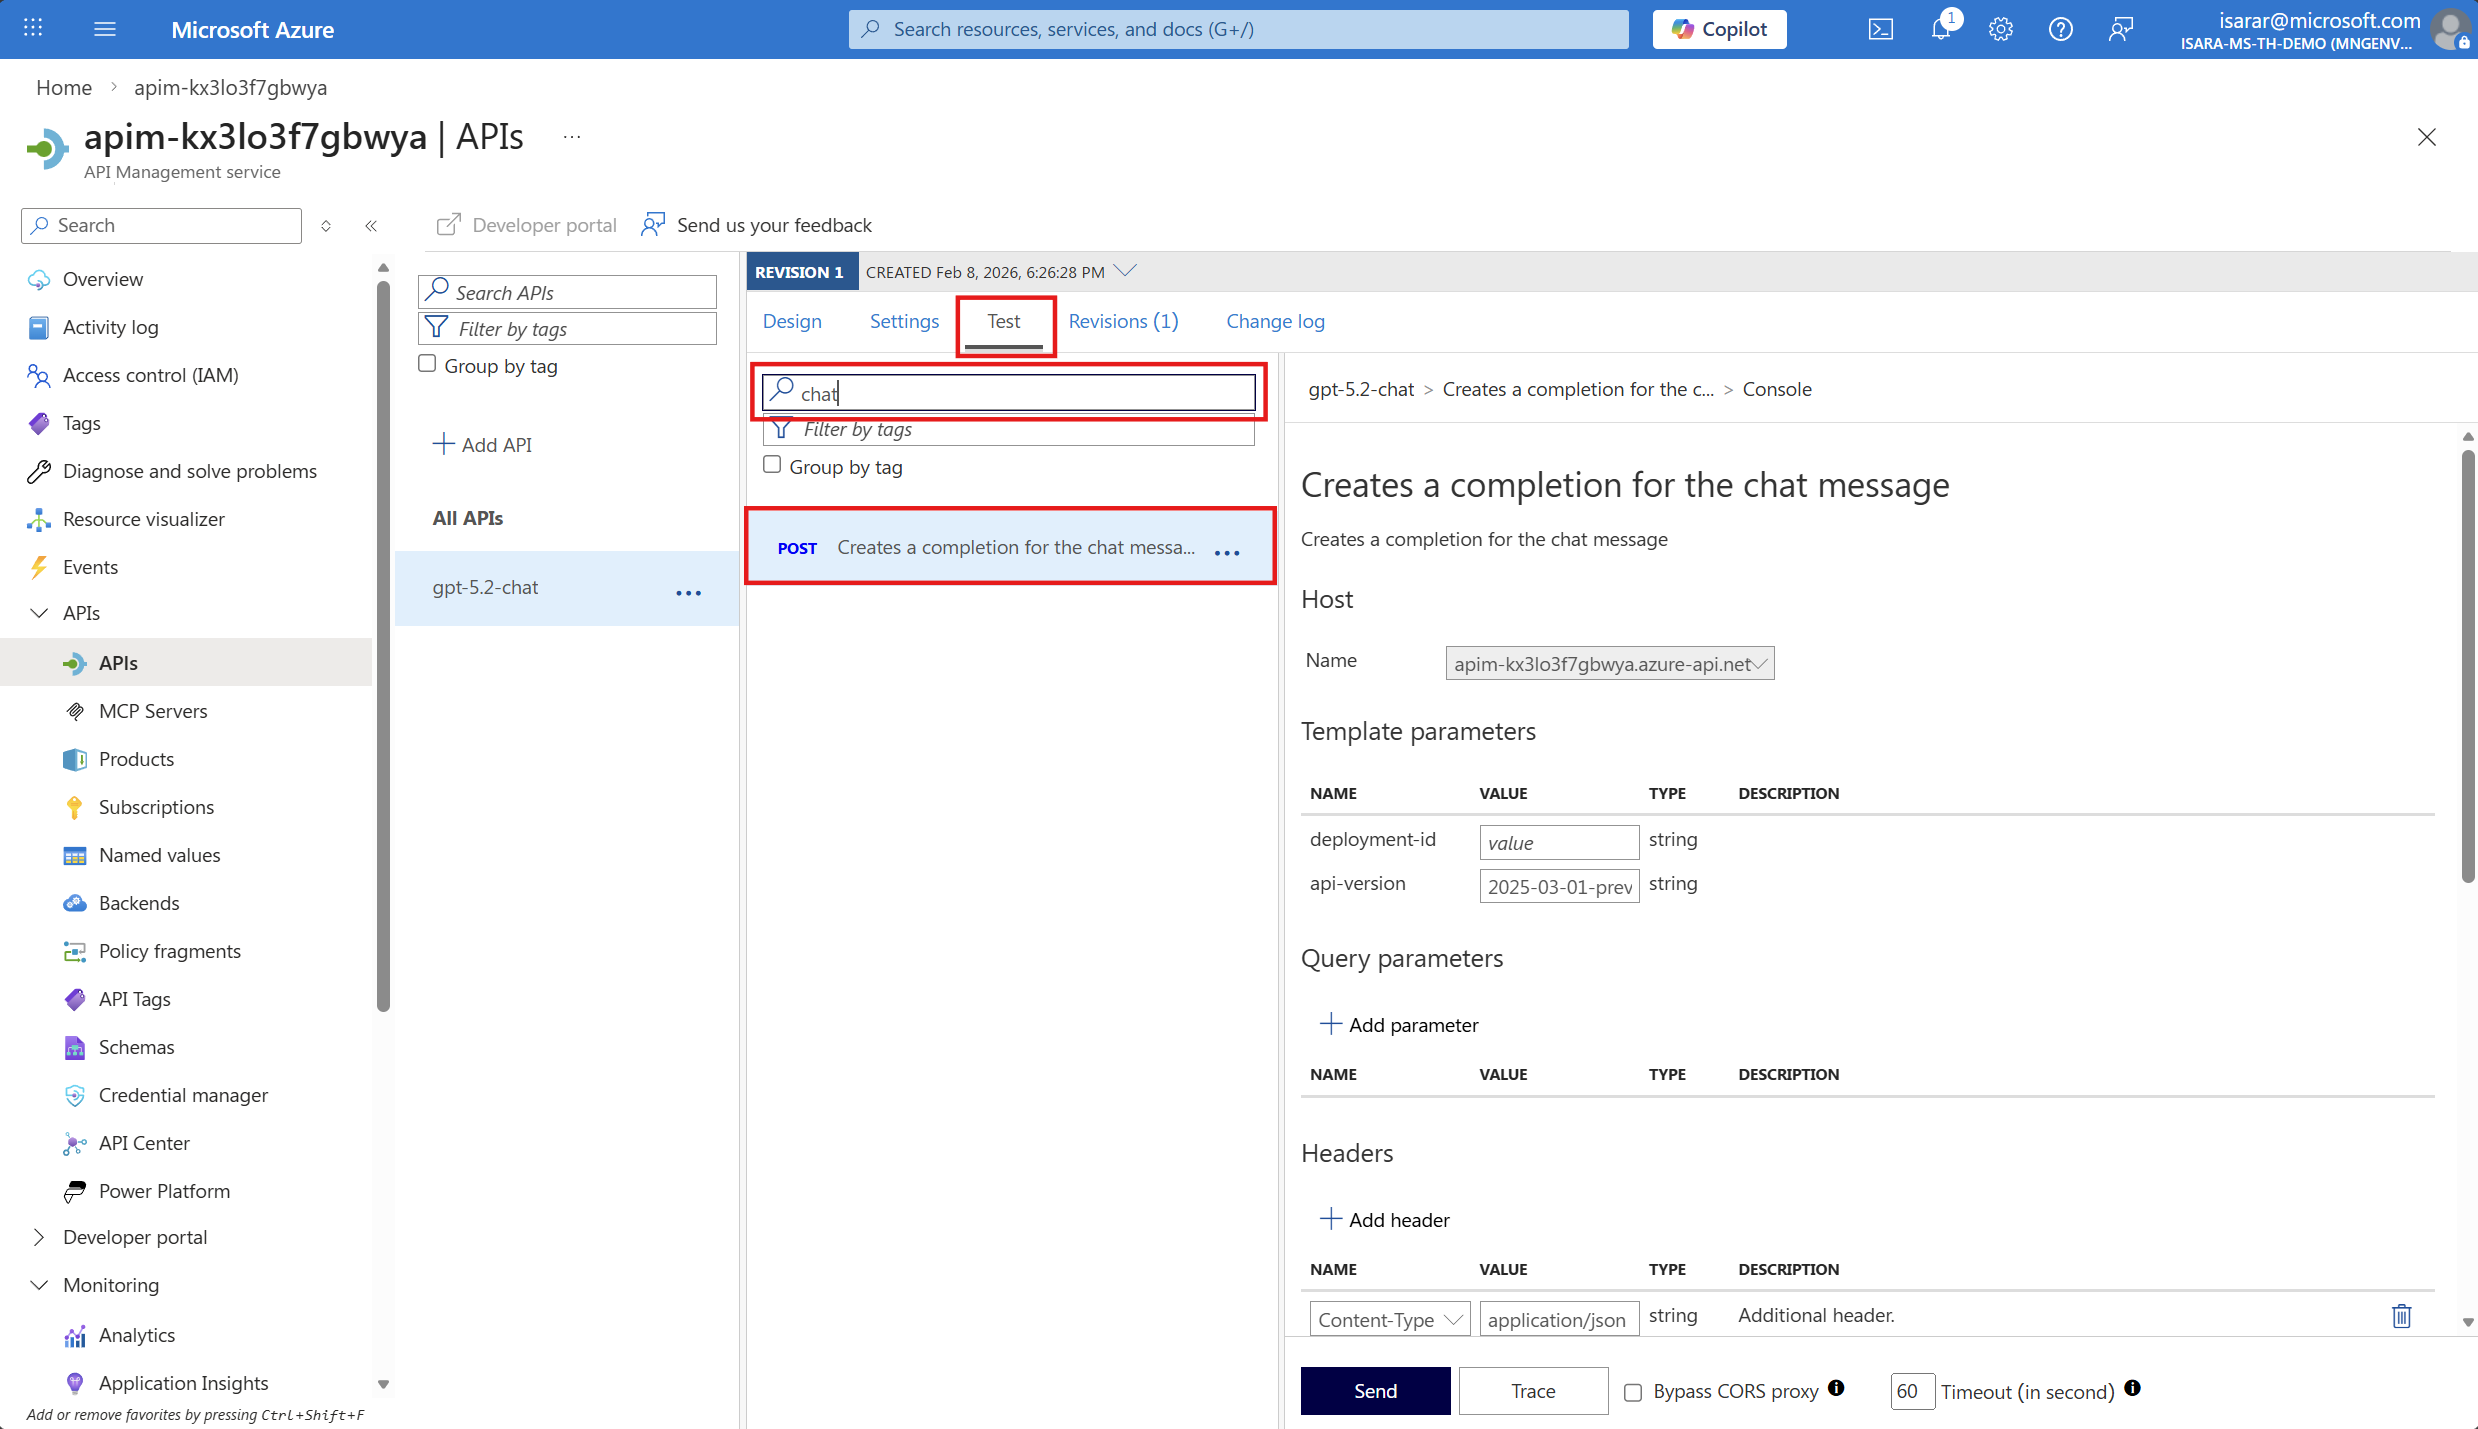Open Products

click(x=136, y=759)
